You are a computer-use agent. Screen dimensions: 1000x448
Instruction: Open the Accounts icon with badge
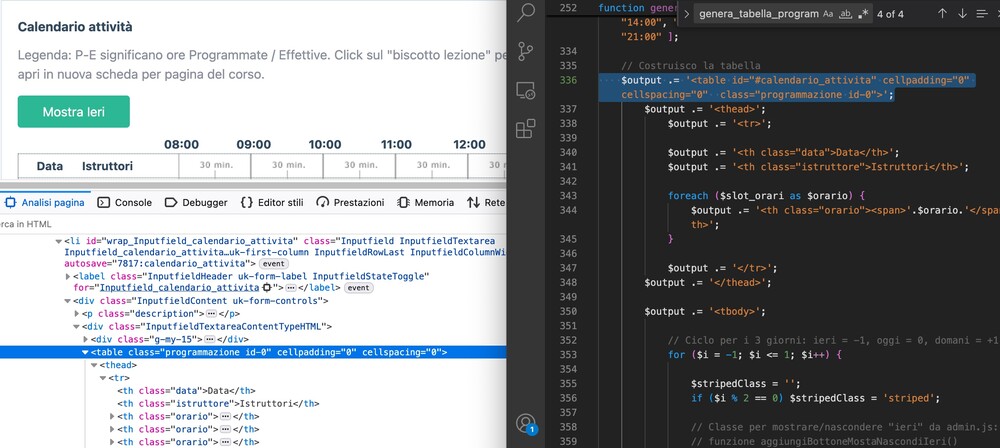(527, 425)
